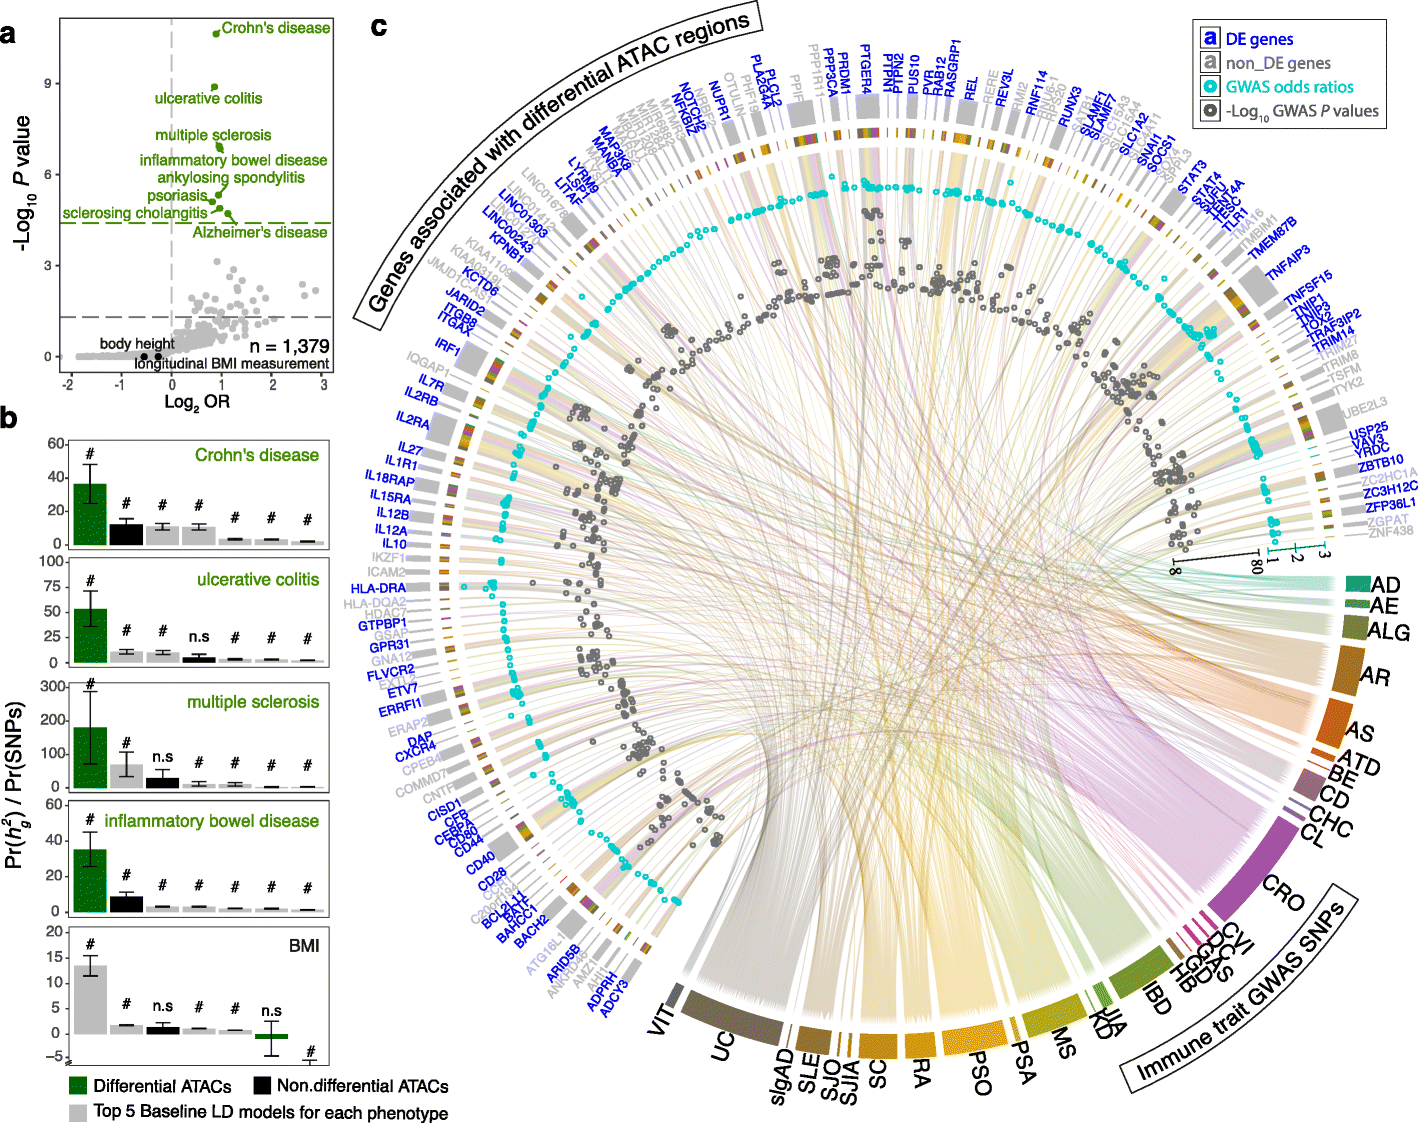The height and width of the screenshot is (1123, 1418).
Task: Click the ALG trait label
Action: click(x=1389, y=632)
